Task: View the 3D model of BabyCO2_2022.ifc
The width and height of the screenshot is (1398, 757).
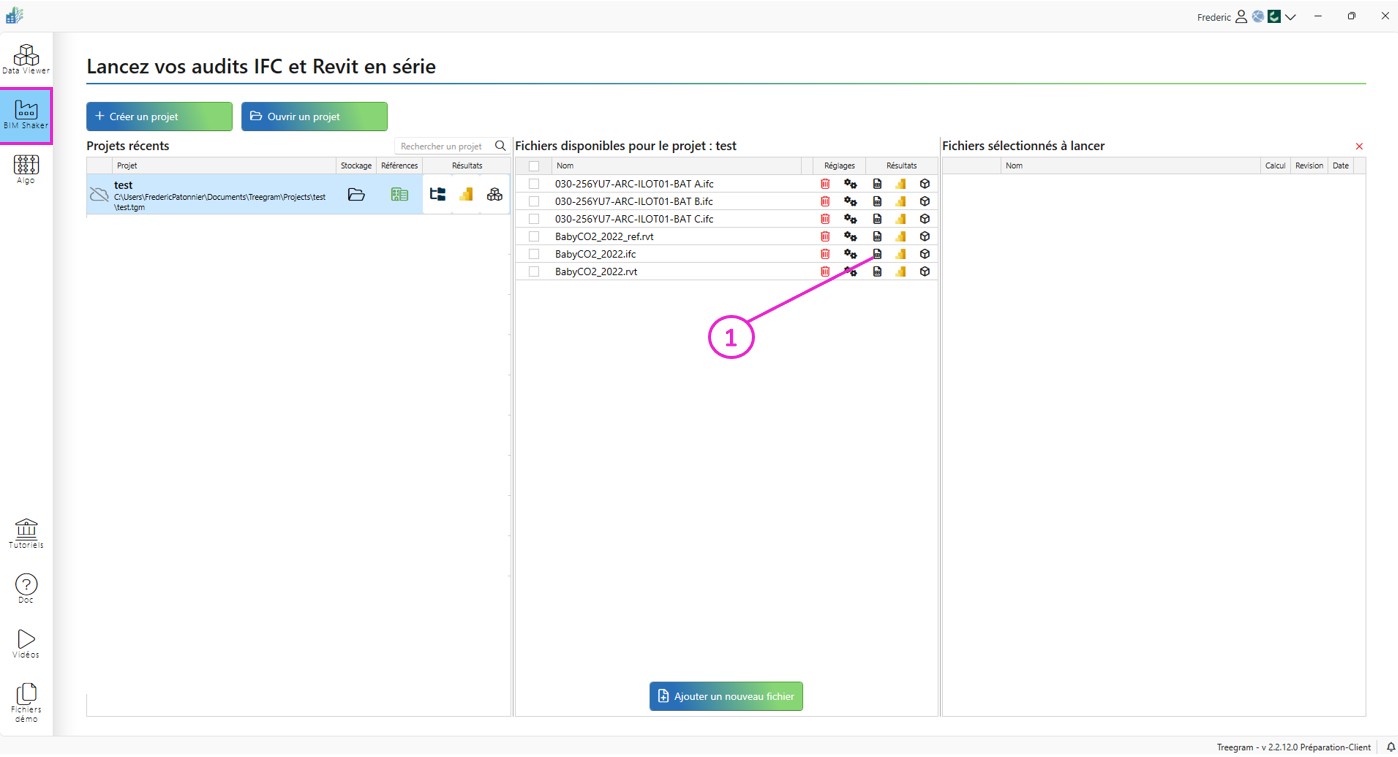Action: point(924,253)
